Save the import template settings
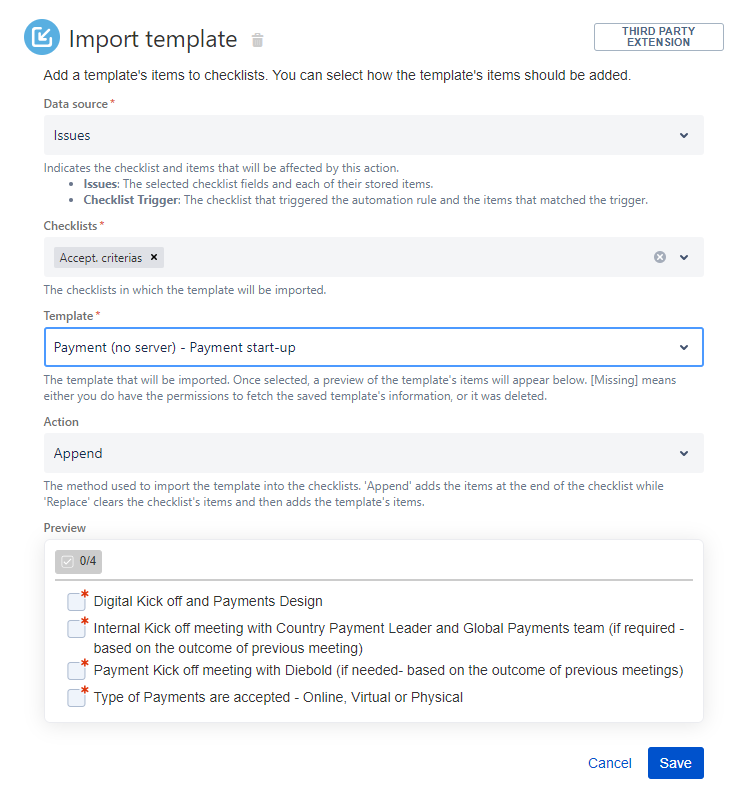The height and width of the screenshot is (811, 740). (x=675, y=763)
